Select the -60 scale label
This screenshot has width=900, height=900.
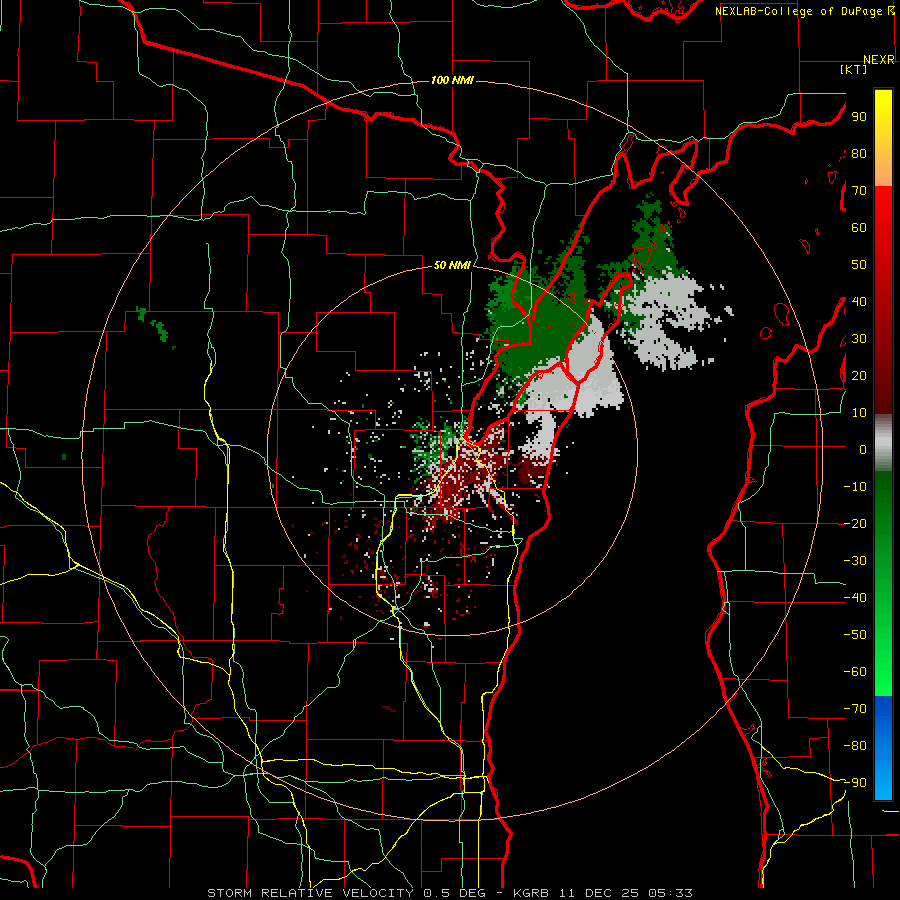click(x=855, y=672)
